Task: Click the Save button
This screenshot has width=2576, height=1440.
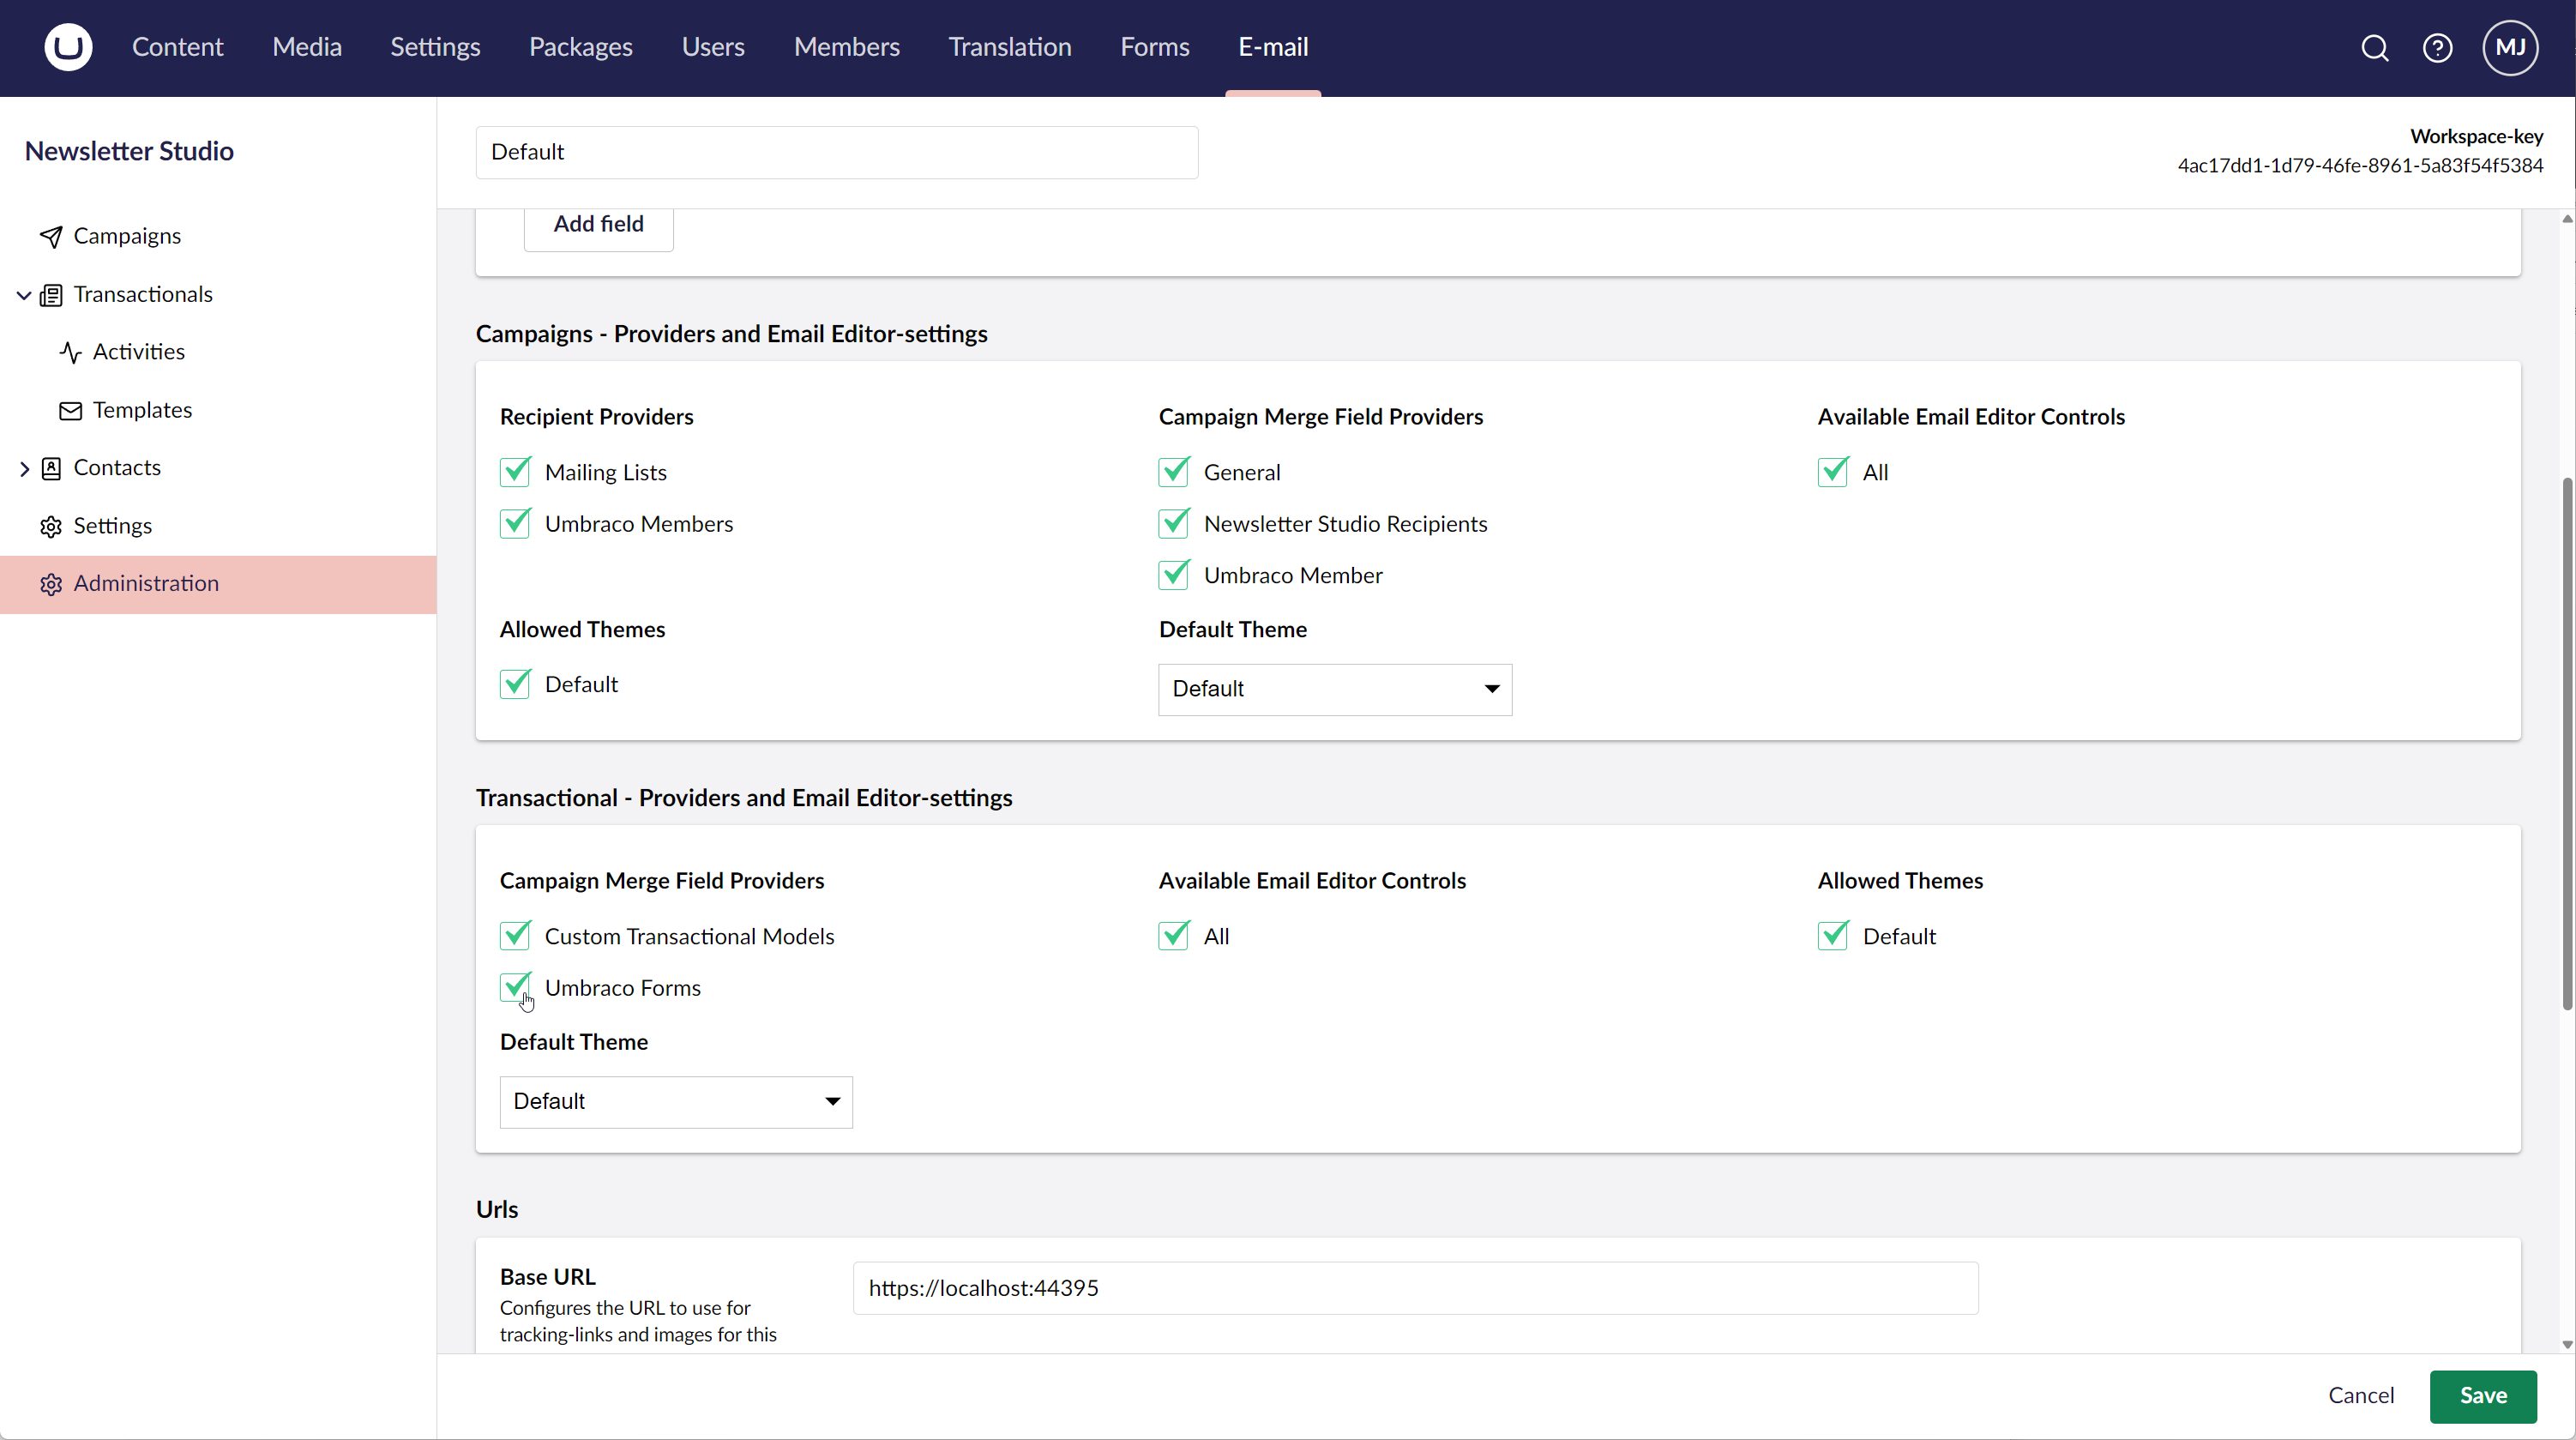Action: pos(2483,1396)
